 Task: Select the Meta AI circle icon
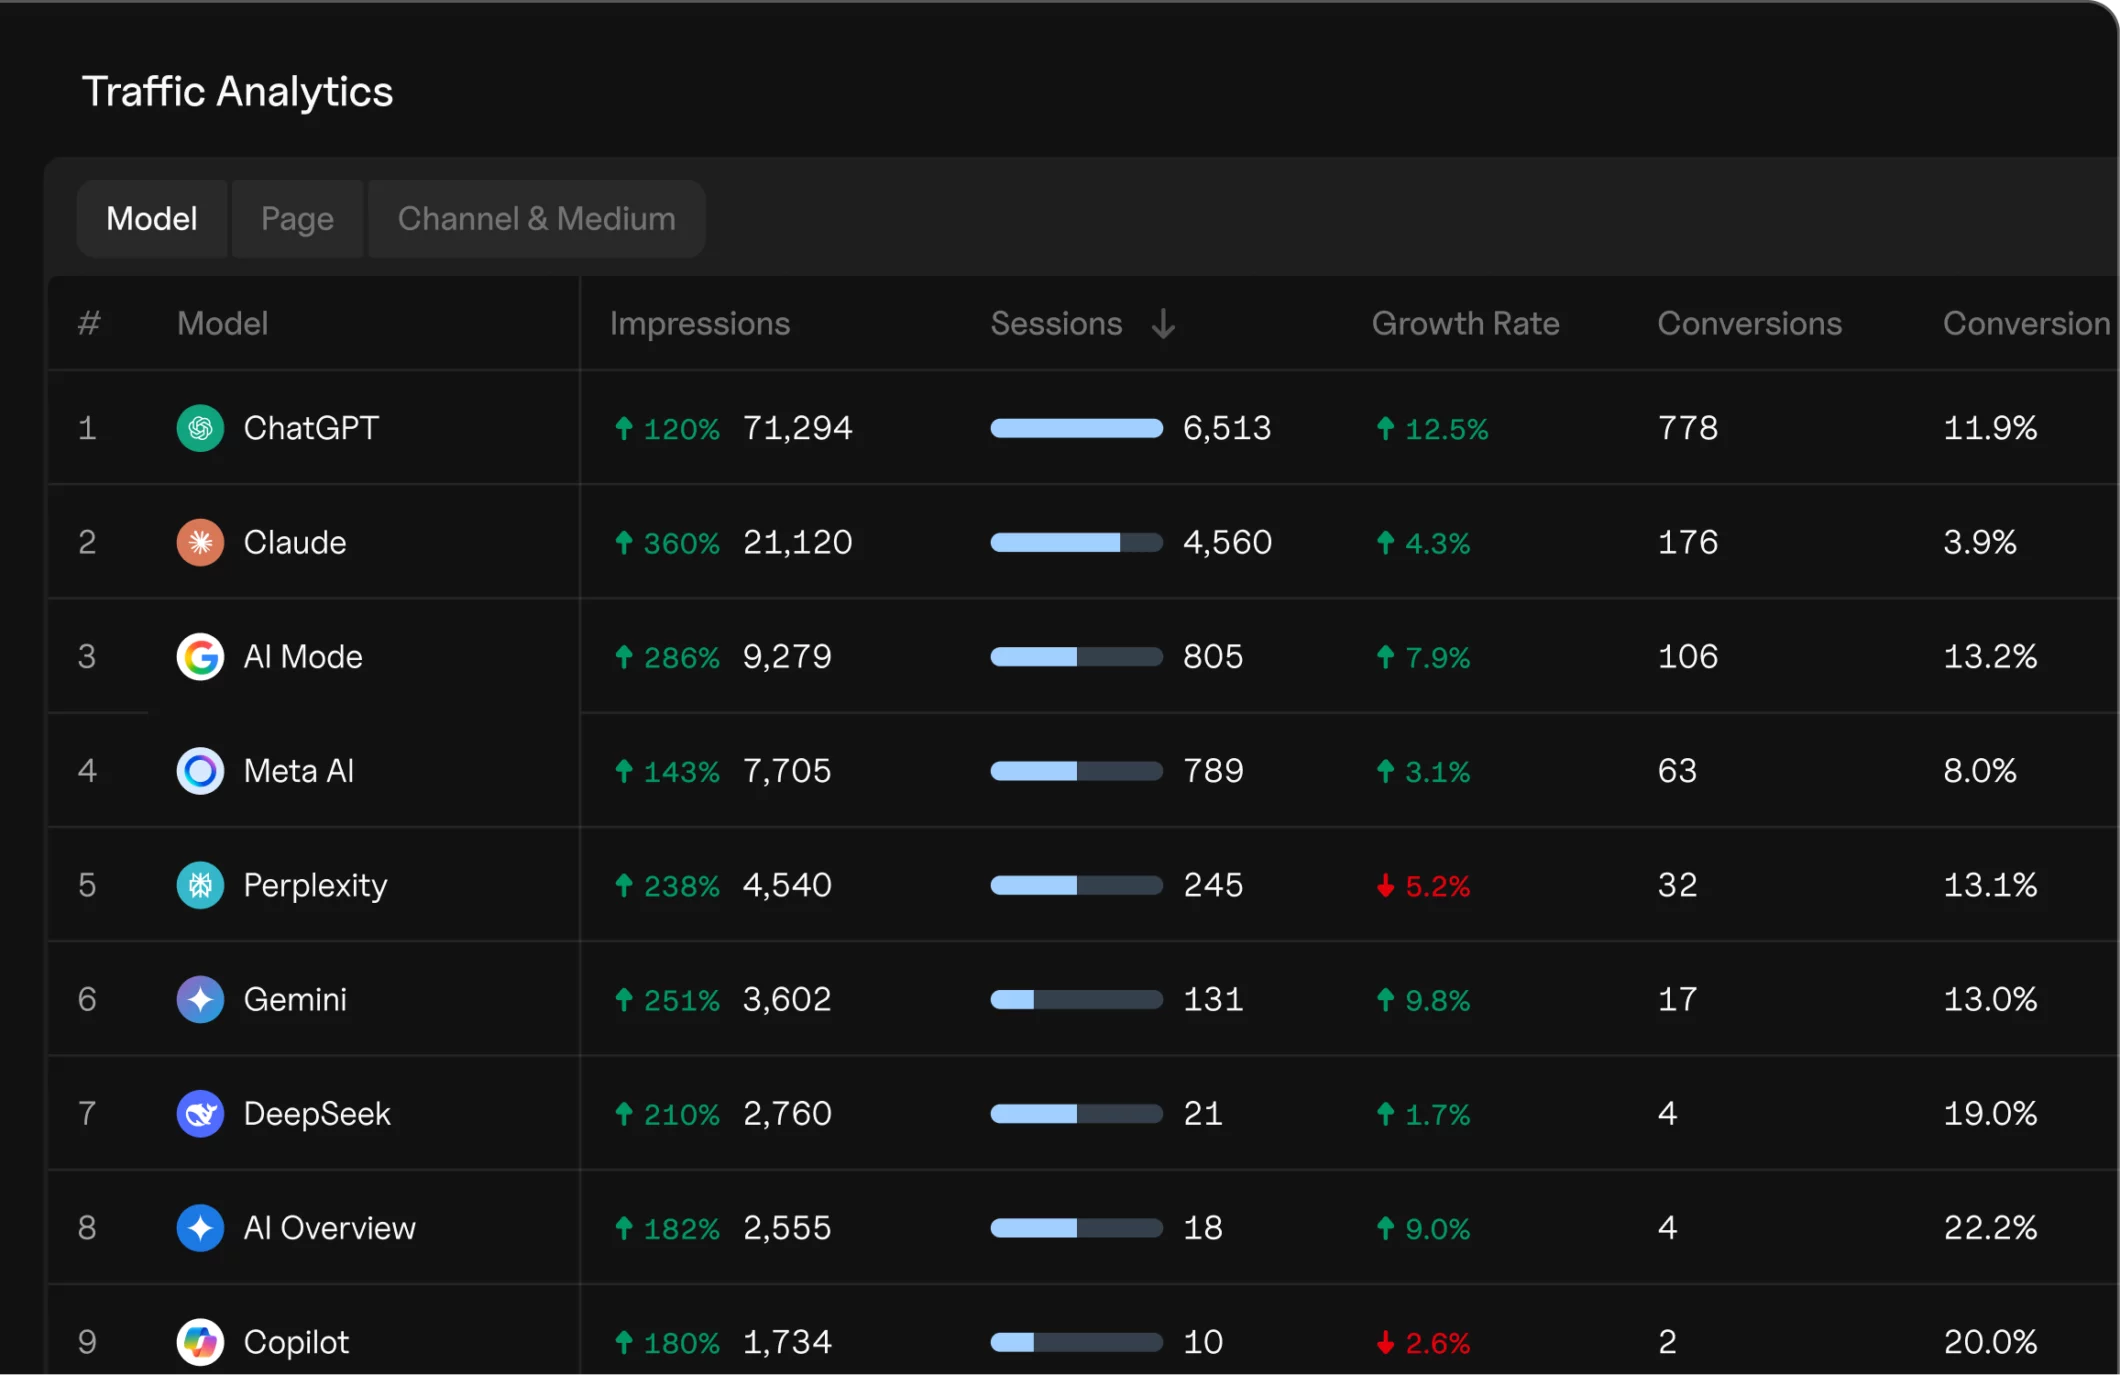tap(200, 770)
